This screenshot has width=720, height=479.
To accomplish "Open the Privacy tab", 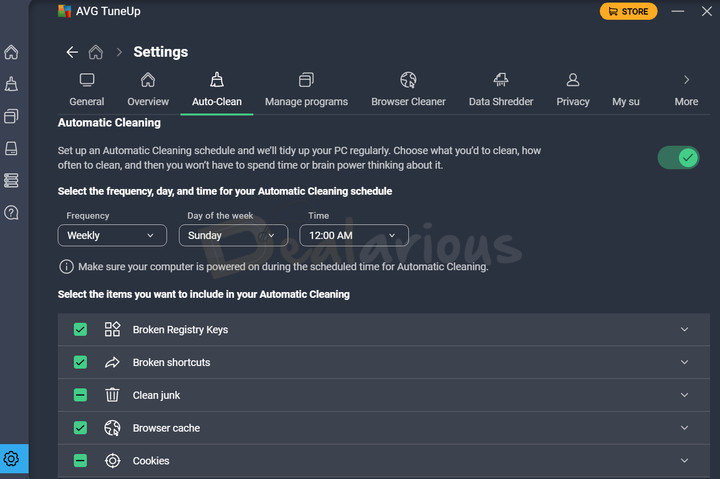I will tap(573, 90).
